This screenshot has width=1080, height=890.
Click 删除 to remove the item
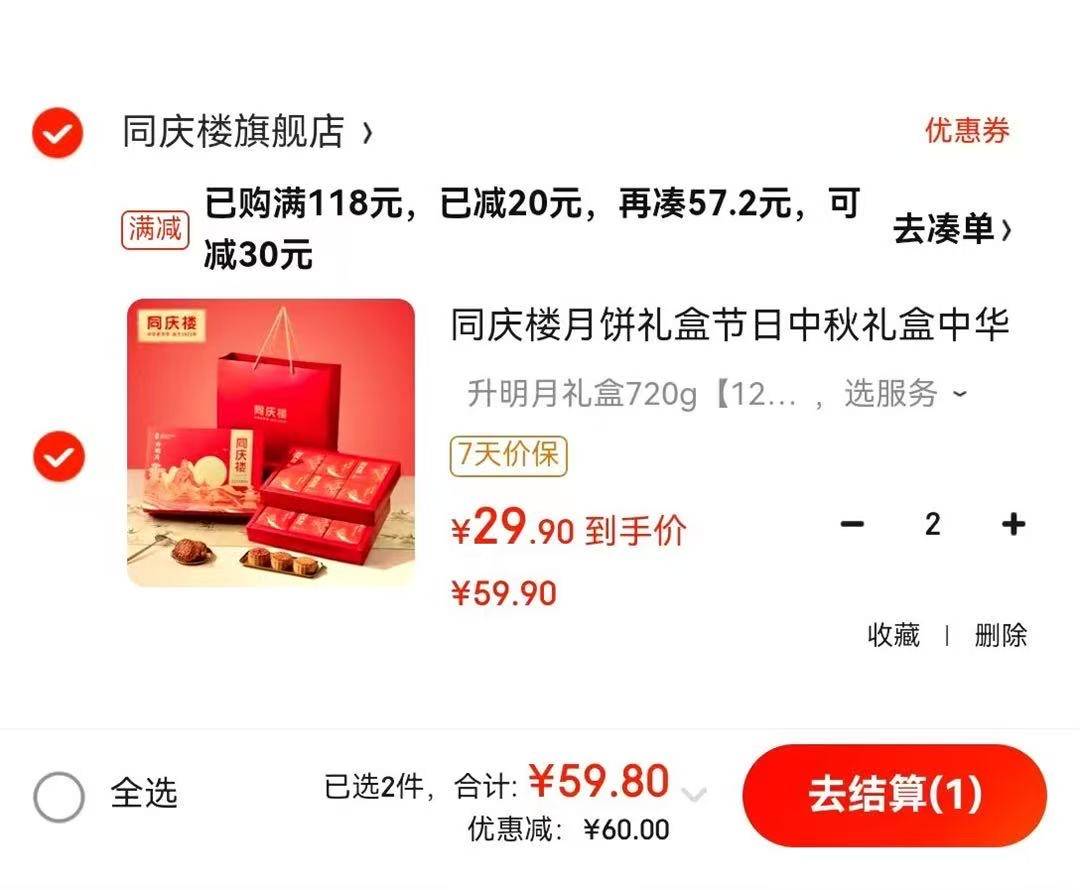[1000, 634]
